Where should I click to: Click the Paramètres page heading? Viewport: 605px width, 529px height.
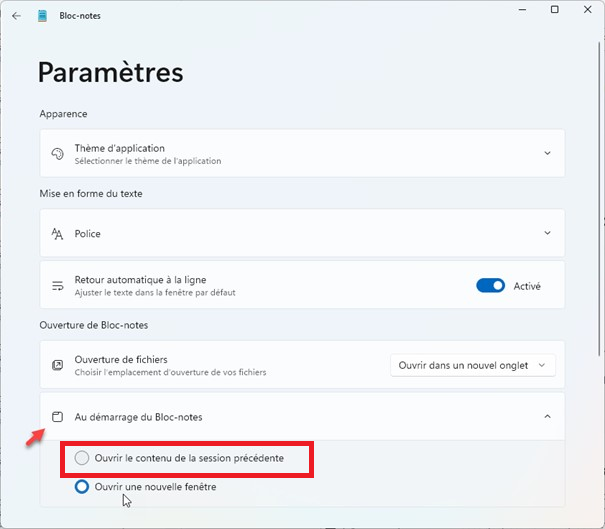click(x=111, y=73)
